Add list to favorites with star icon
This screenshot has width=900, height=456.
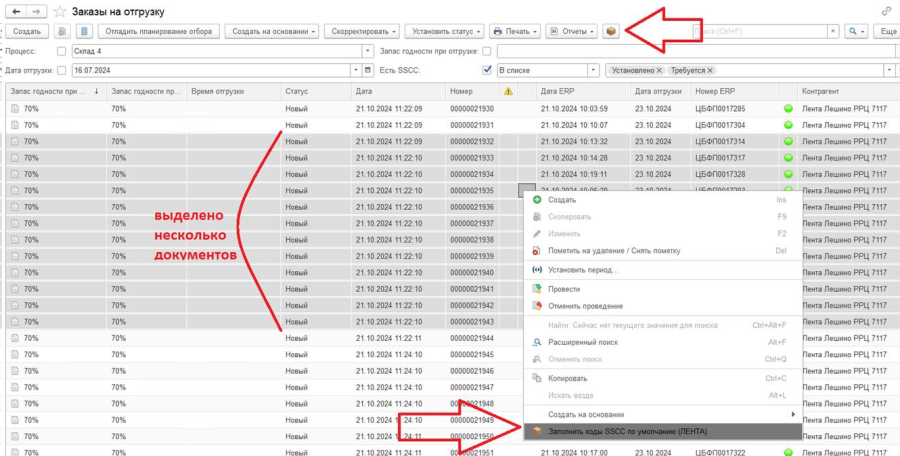60,11
